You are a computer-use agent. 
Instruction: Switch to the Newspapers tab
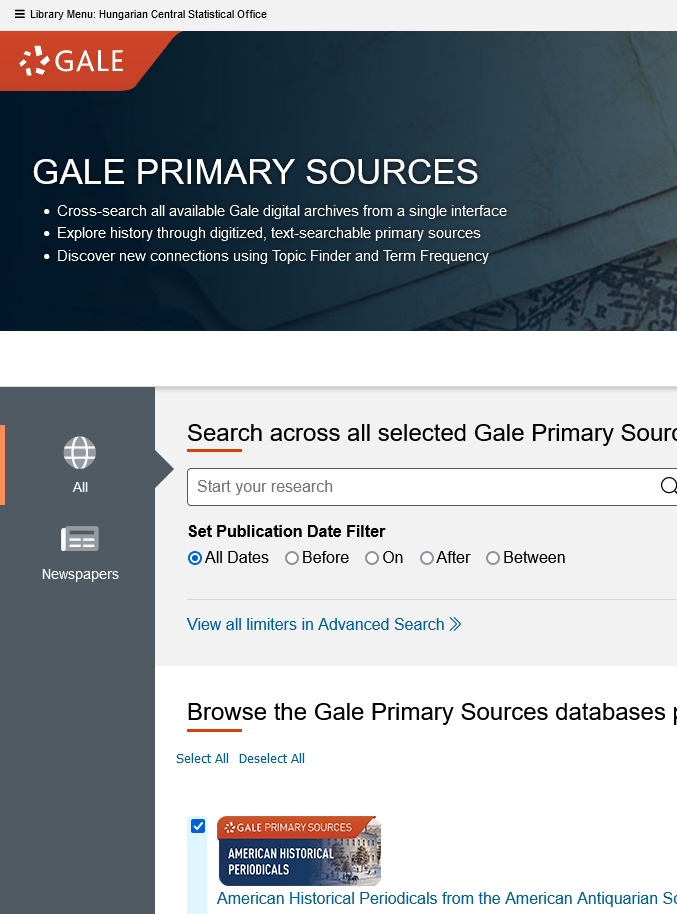(79, 553)
